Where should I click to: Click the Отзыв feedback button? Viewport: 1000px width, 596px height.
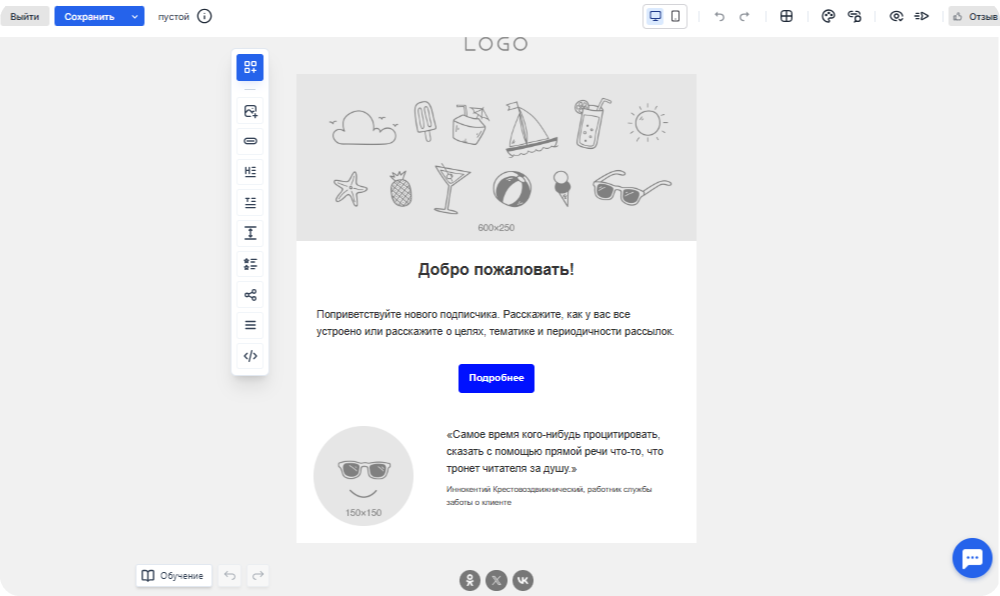click(x=974, y=16)
